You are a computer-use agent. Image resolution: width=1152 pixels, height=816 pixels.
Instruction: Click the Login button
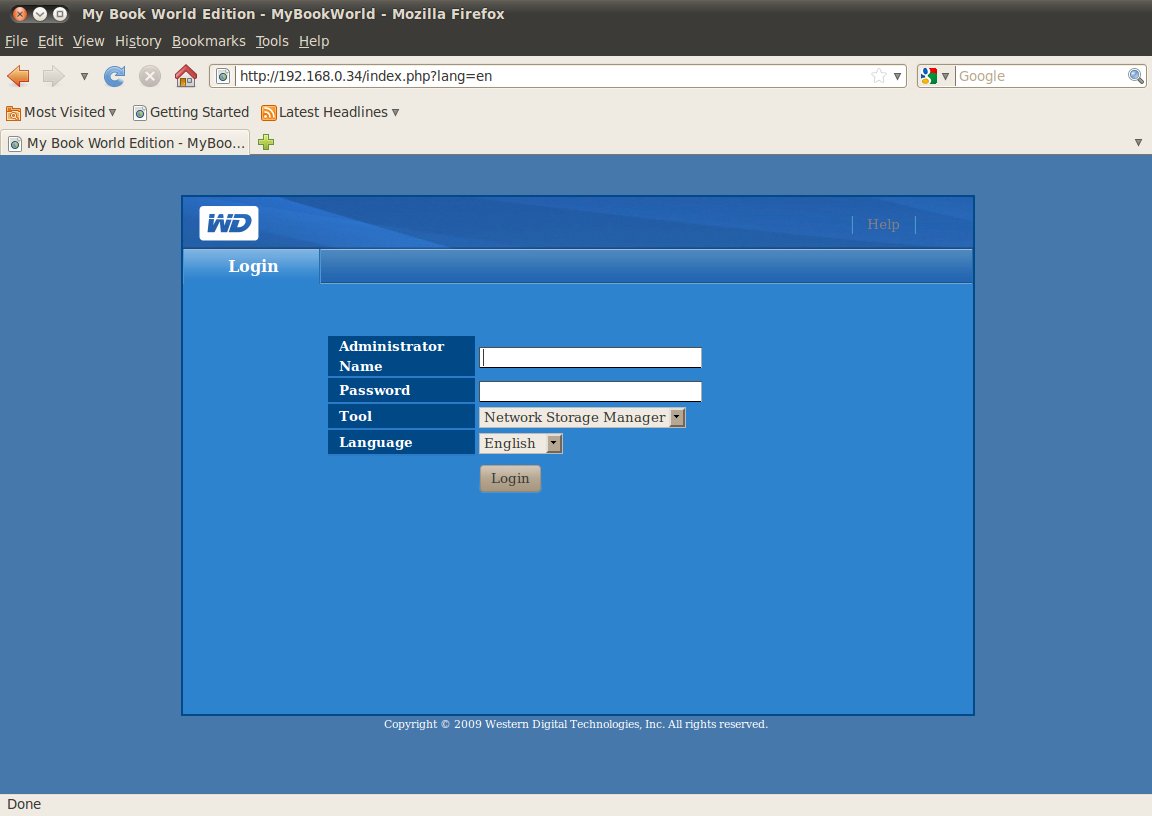[x=510, y=478]
